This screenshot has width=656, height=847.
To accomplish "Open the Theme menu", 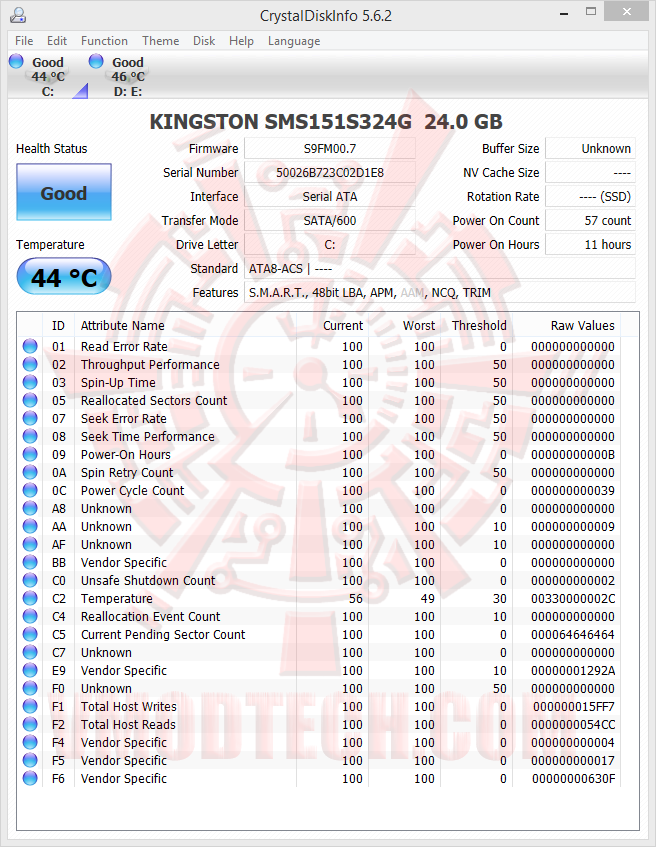I will (160, 41).
